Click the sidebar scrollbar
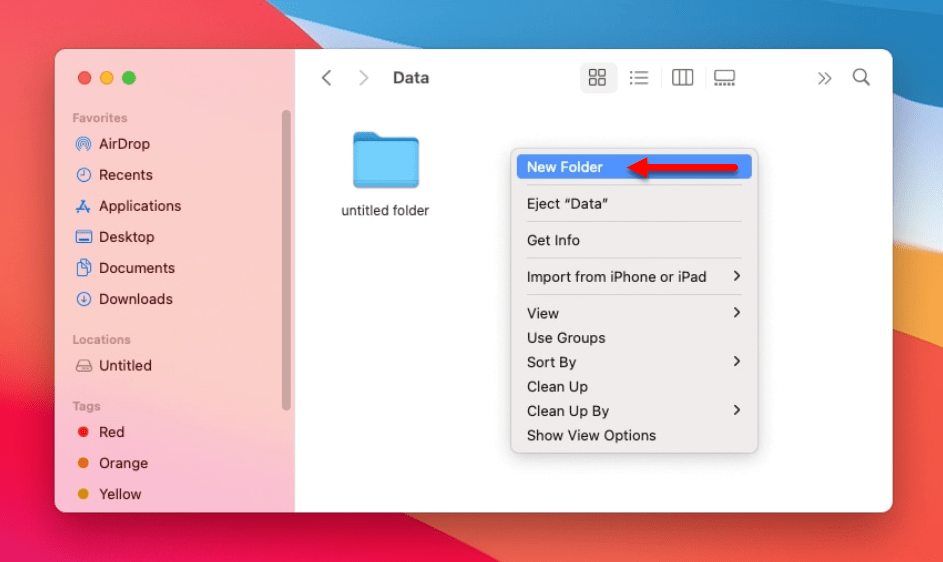Screen dimensions: 943x562 286,260
